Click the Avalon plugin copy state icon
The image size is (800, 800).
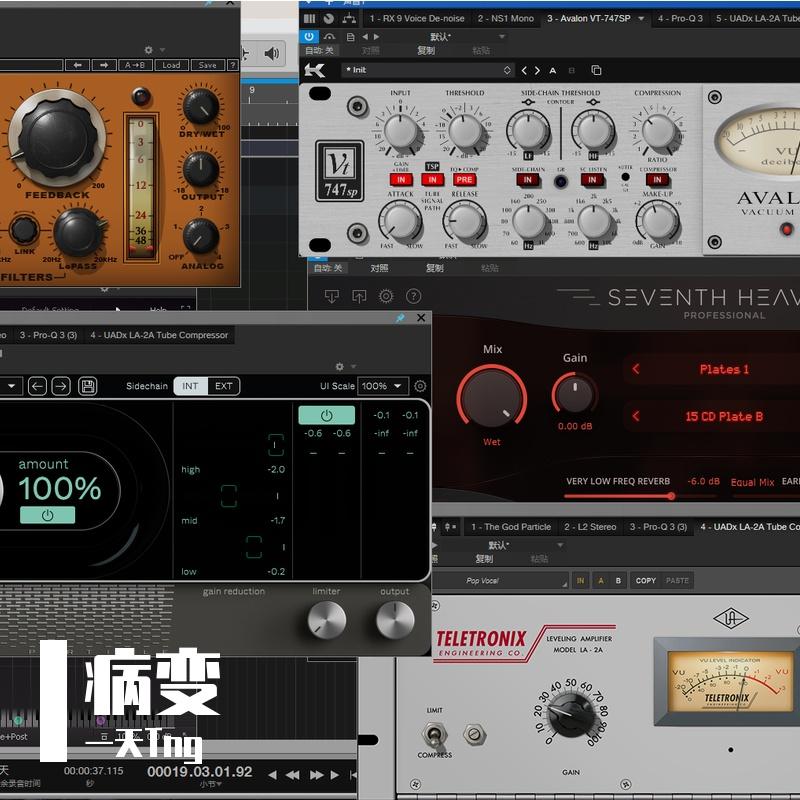point(596,70)
